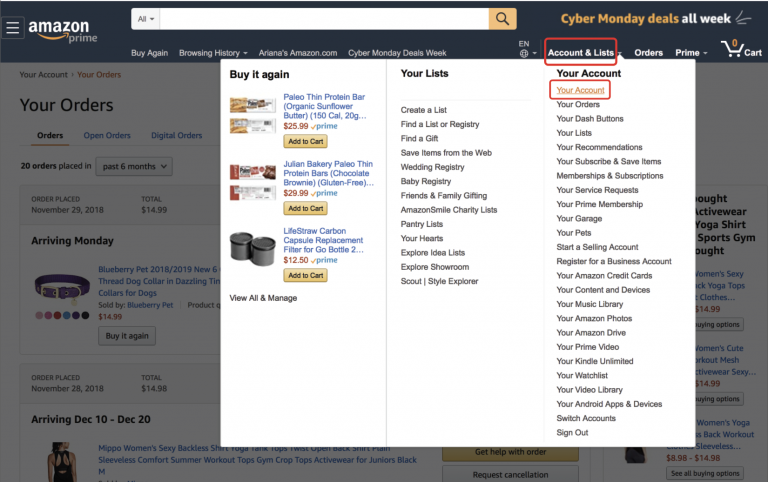Click Paleo Sunflower Butter bar thumbnail

253,116
